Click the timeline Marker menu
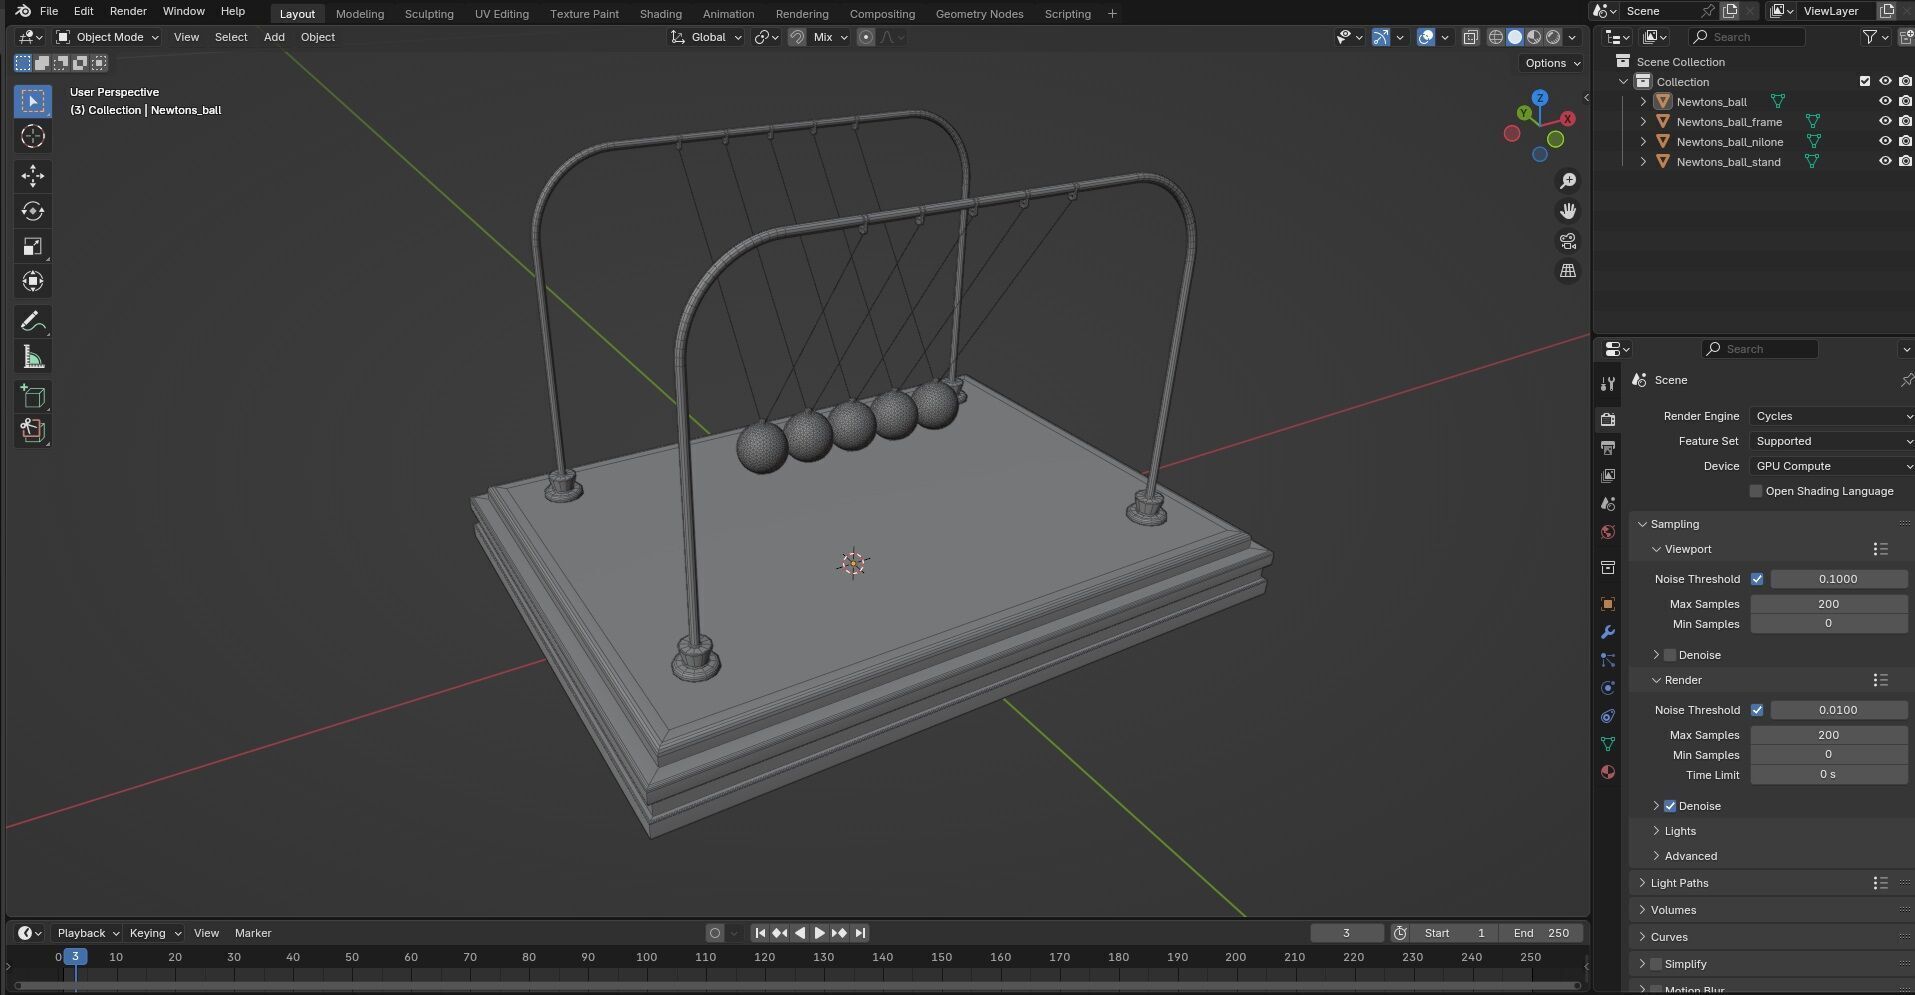Viewport: 1915px width, 995px height. 253,933
